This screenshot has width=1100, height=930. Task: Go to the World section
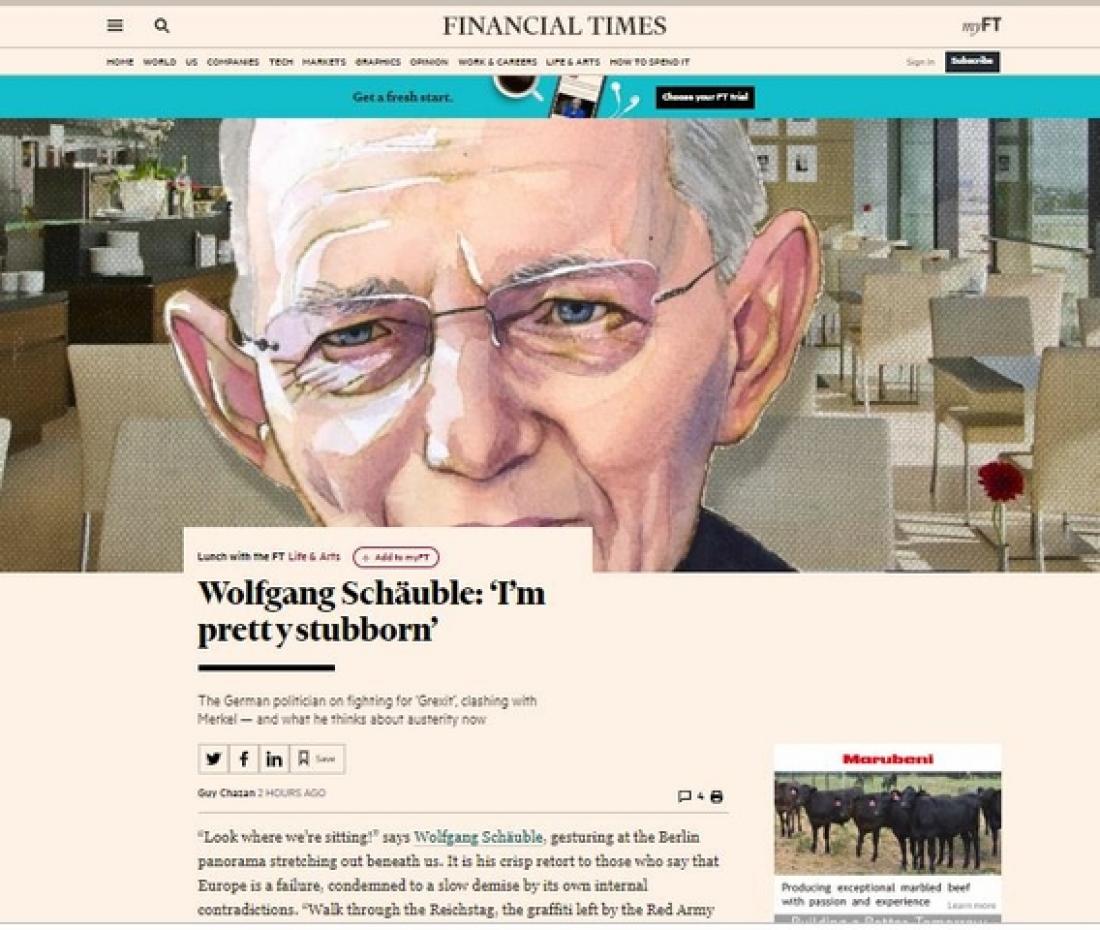click(159, 62)
